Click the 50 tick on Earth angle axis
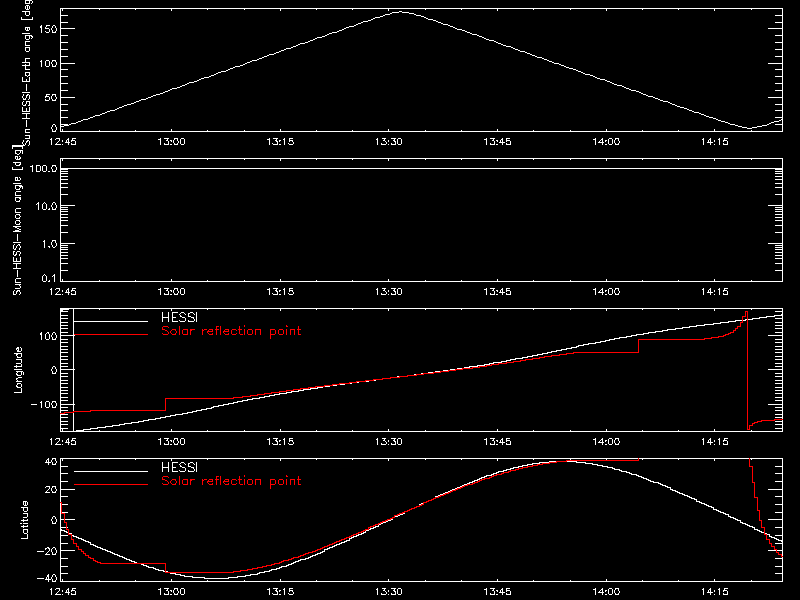Image resolution: width=800 pixels, height=600 pixels. (51, 97)
